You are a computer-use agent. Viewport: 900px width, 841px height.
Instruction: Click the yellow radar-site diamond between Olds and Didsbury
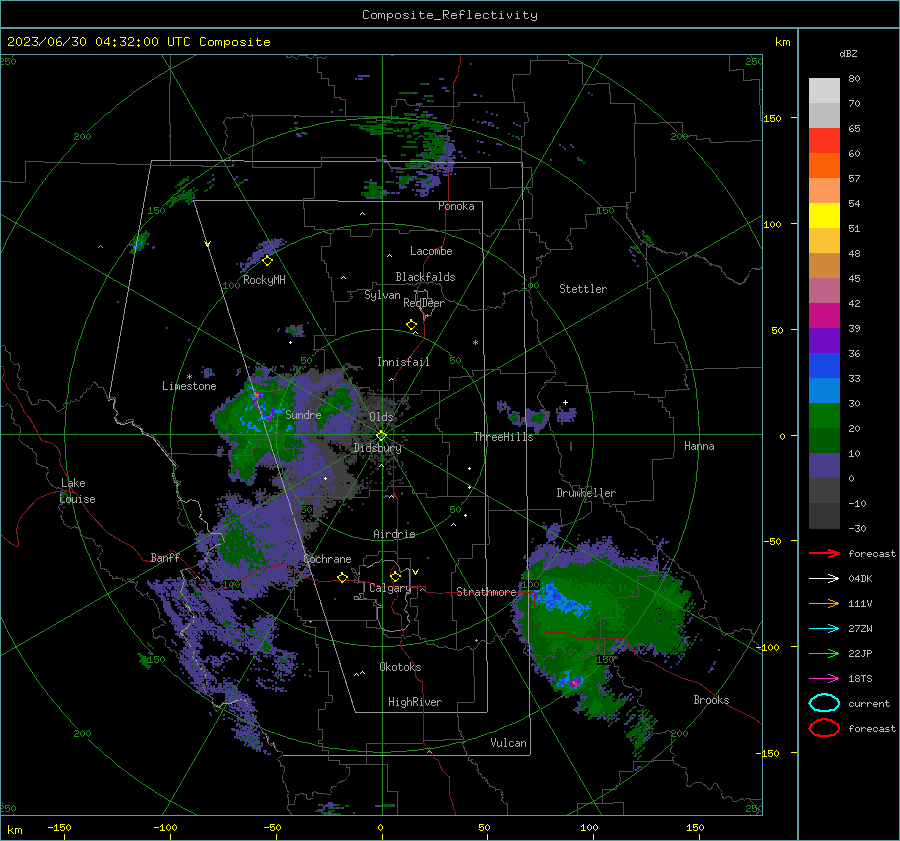(381, 435)
